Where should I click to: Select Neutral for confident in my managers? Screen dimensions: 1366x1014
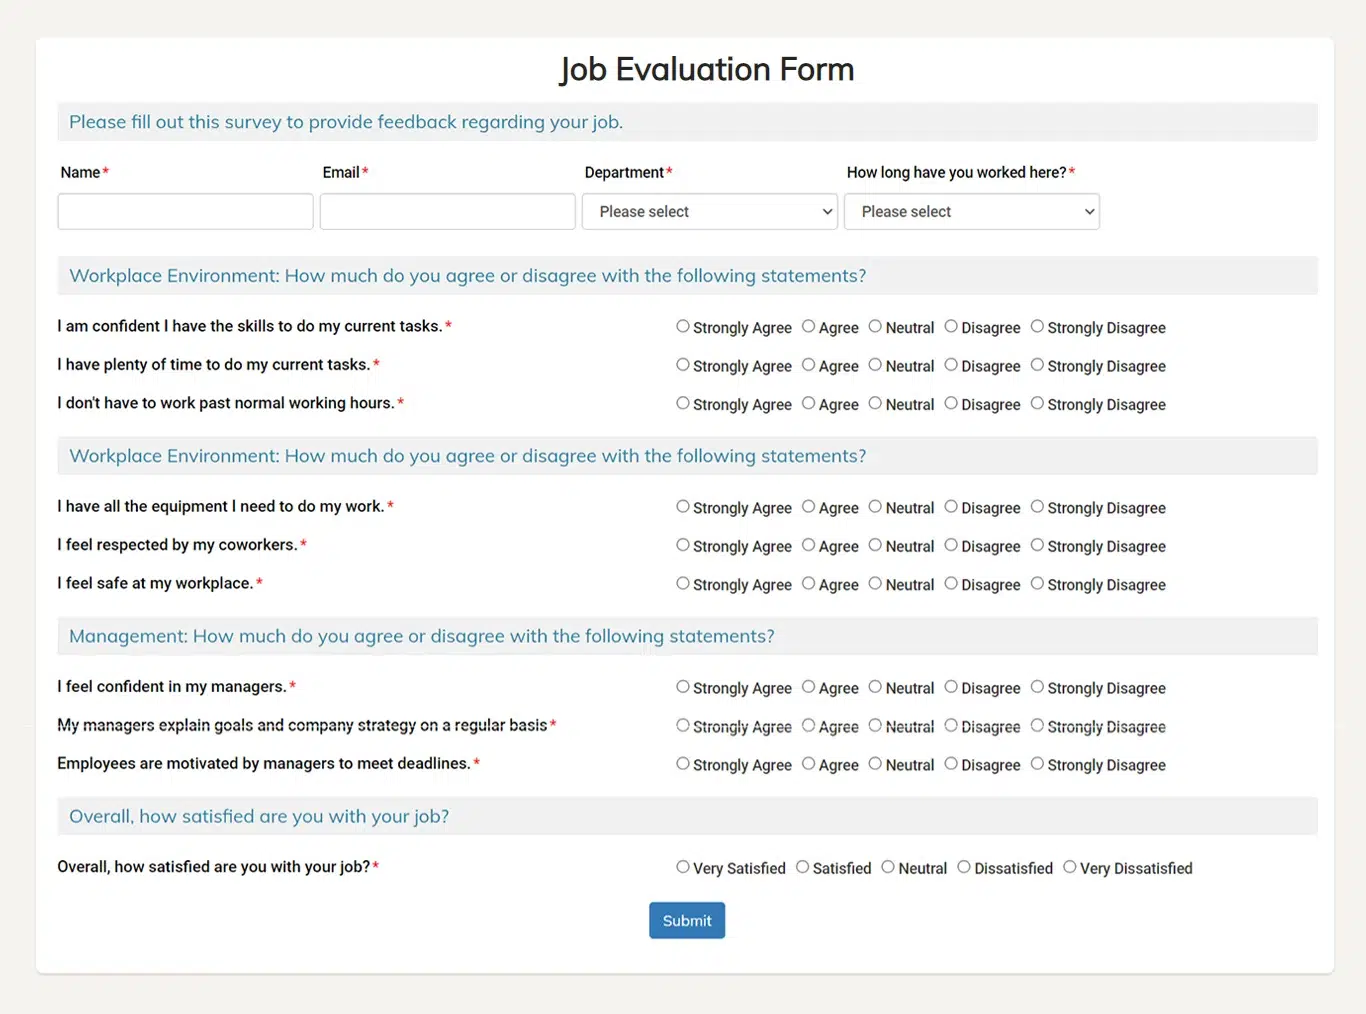coord(875,687)
